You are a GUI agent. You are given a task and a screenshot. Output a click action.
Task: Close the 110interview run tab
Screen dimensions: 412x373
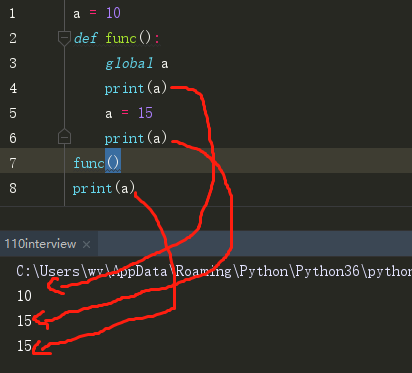click(x=87, y=245)
